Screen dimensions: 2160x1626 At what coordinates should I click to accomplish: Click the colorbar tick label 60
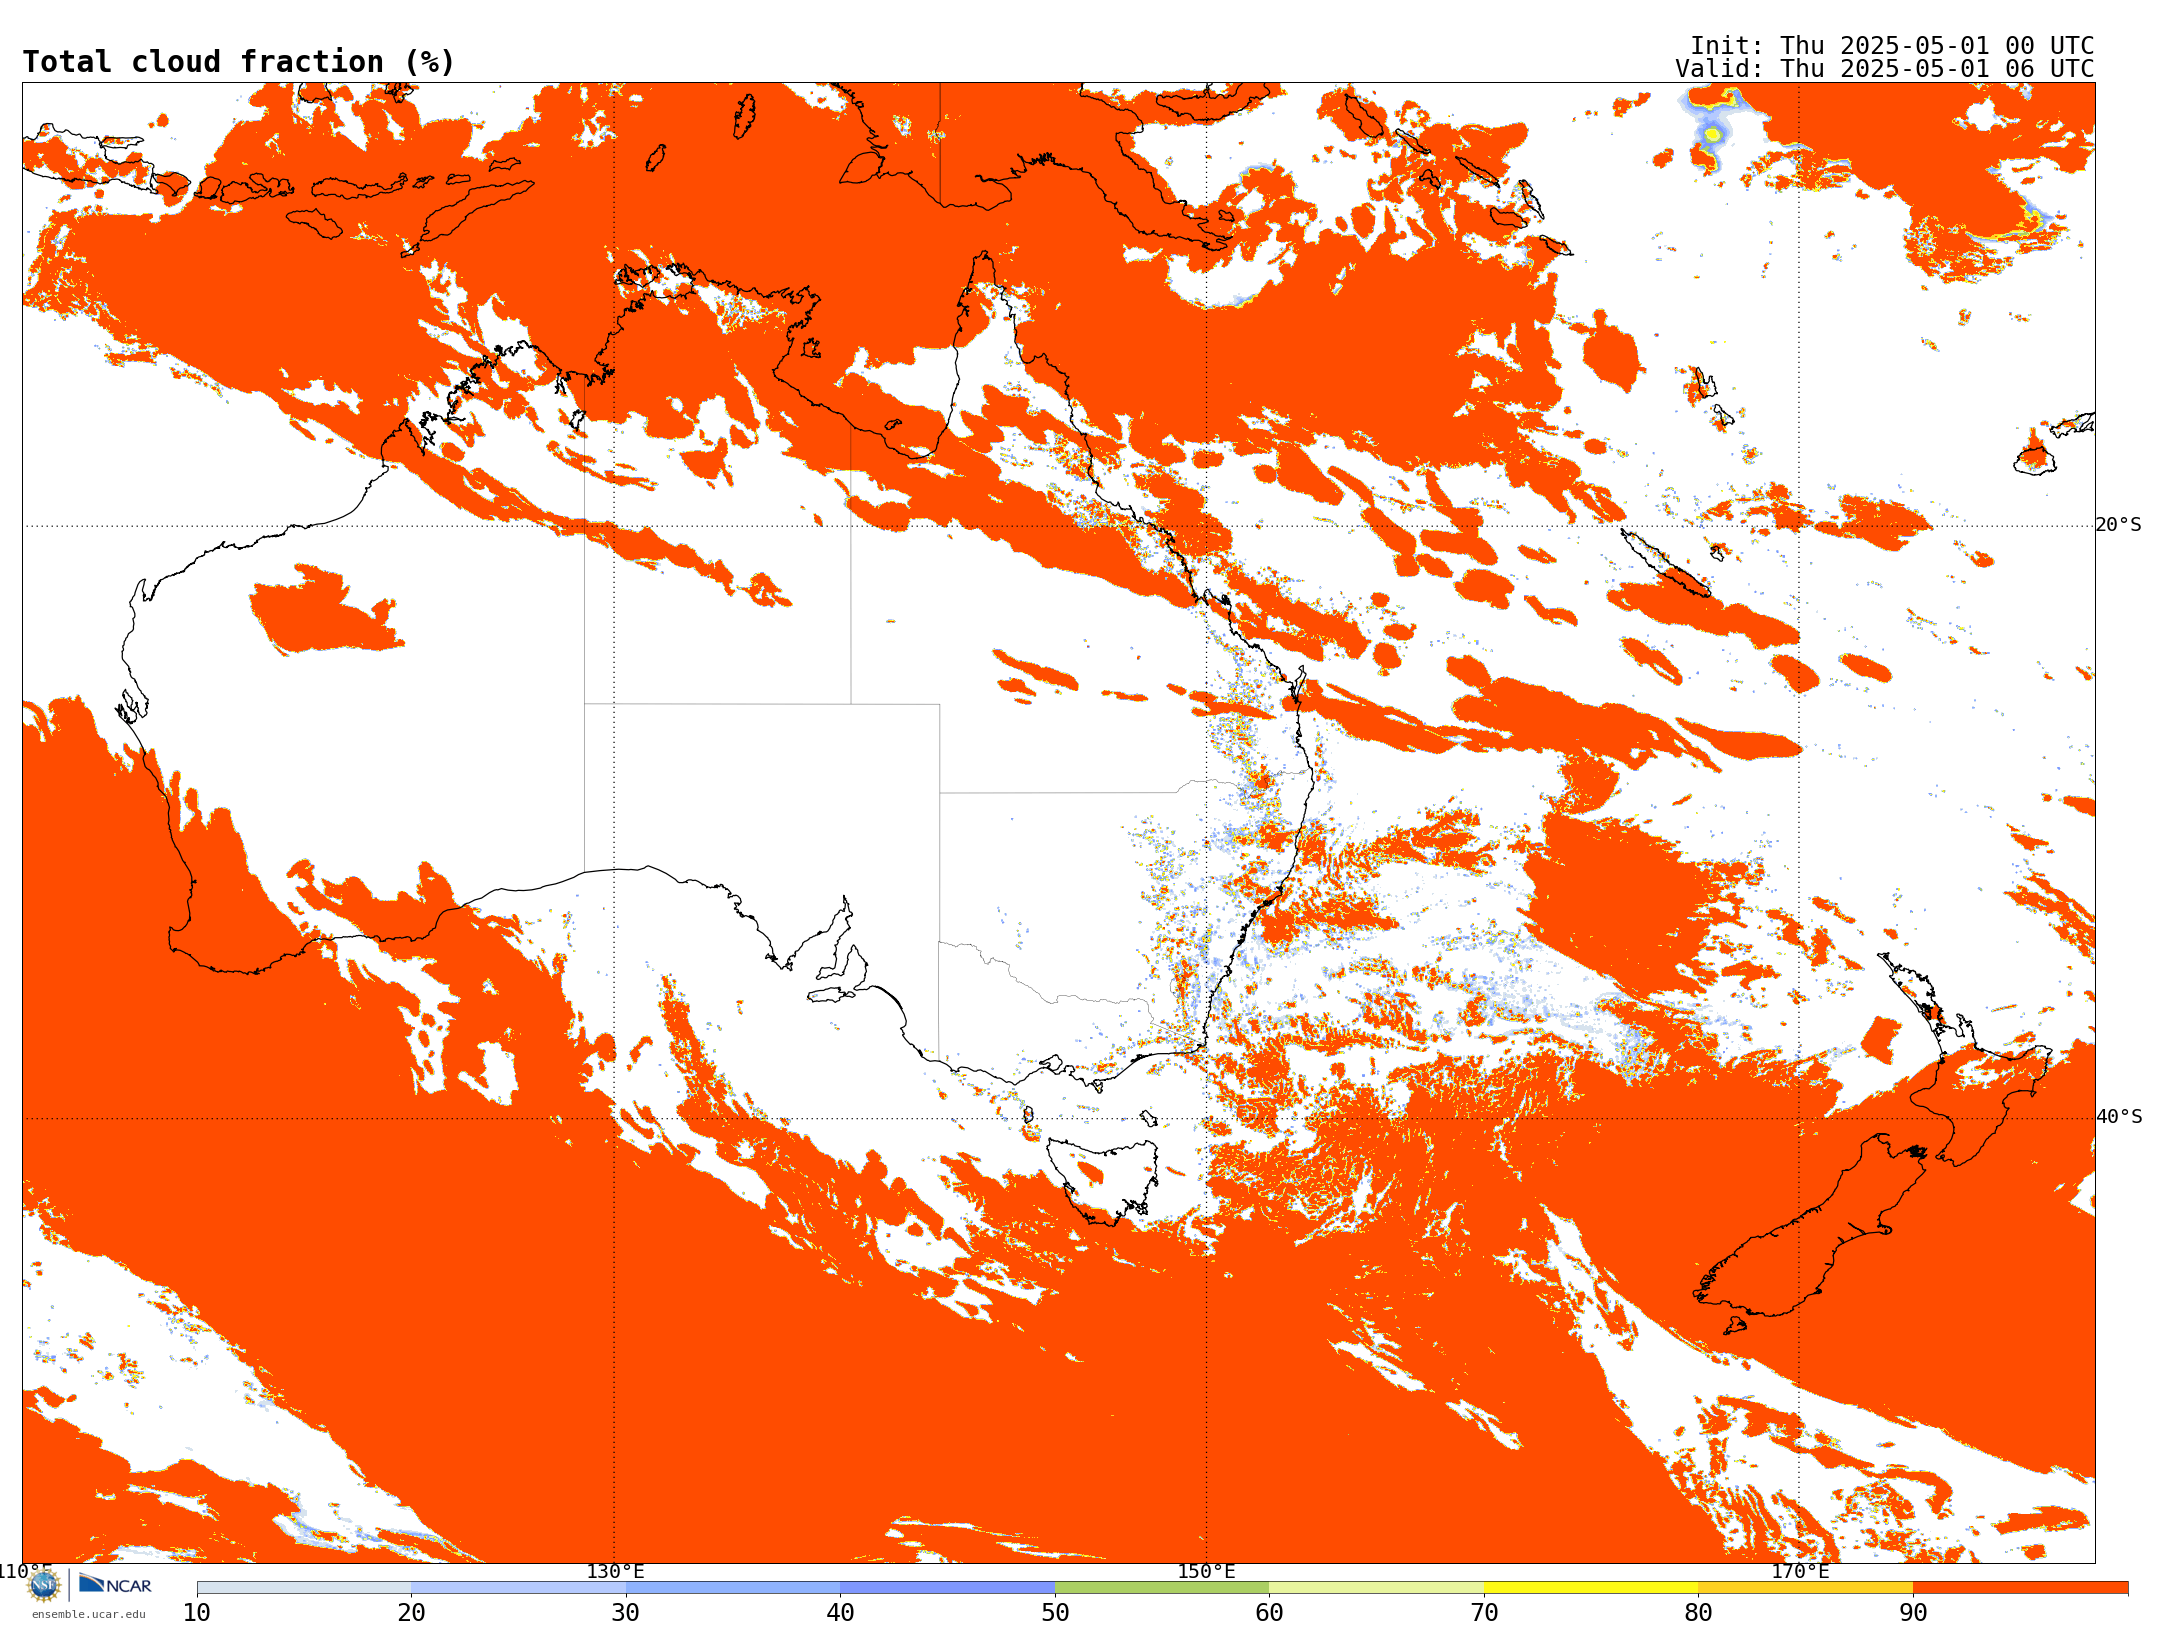1270,1612
